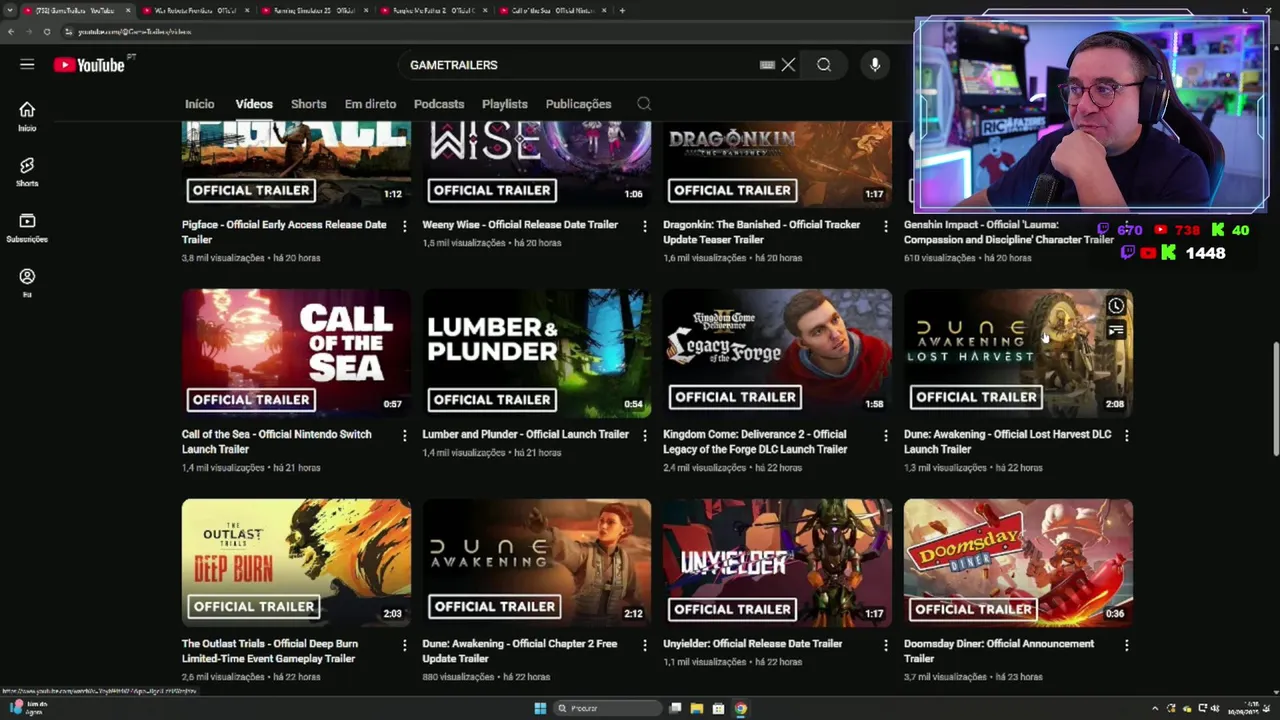Open options for Dune Lost Harvest video
Viewport: 1280px width, 720px height.
click(x=1126, y=436)
